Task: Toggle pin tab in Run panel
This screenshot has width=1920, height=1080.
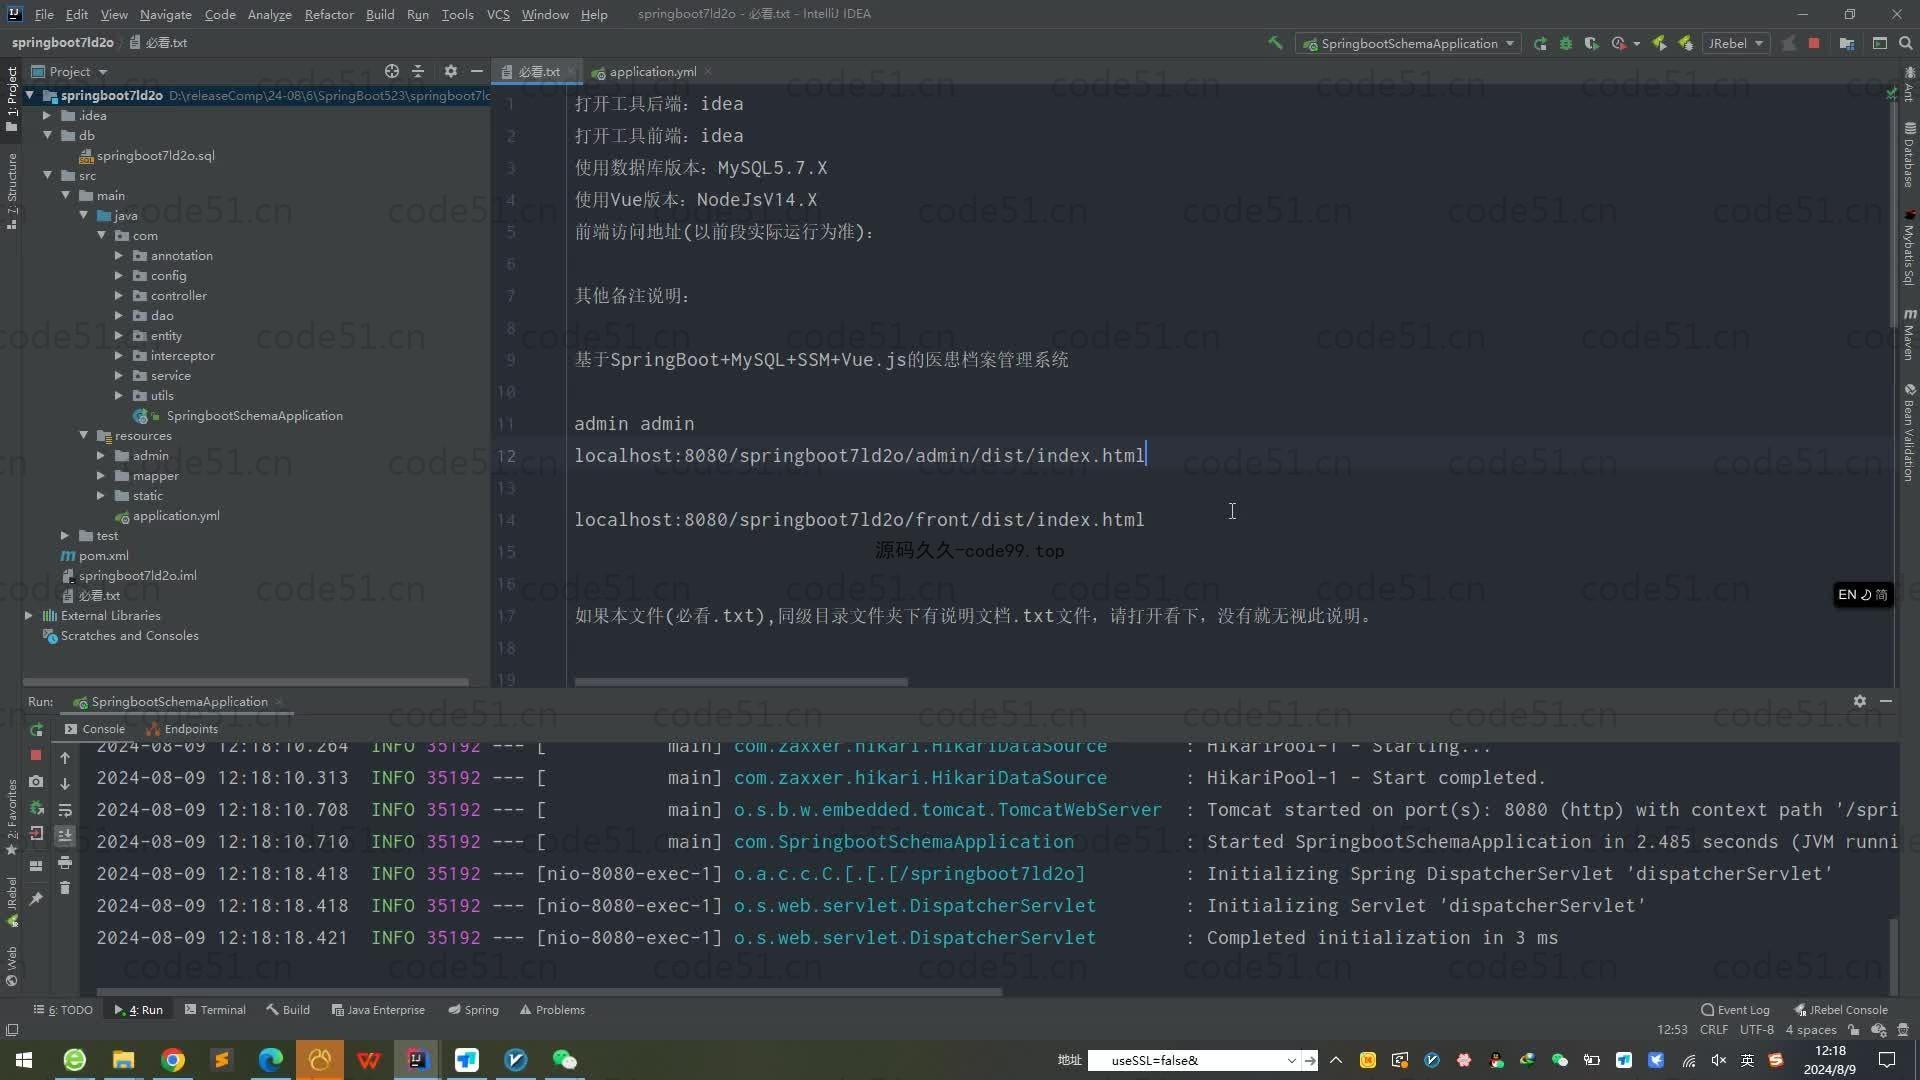Action: 36,899
